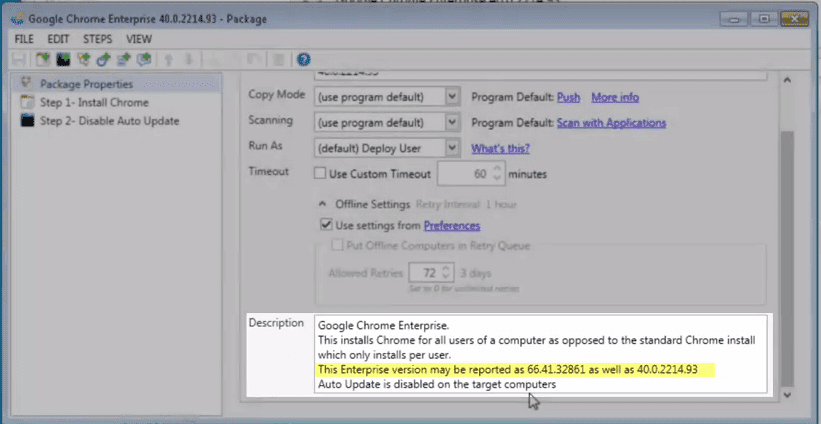This screenshot has height=424, width=821.
Task: Open the What's this? link
Action: pos(500,149)
